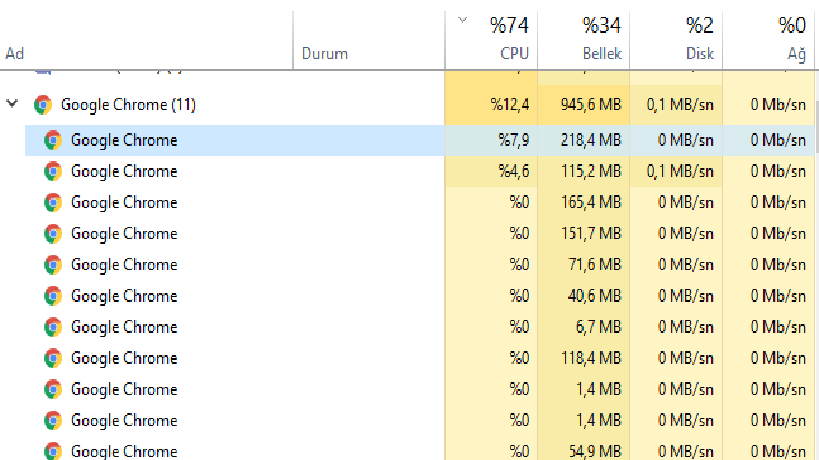Click the 115,2 MB memory cell
This screenshot has width=819, height=460.
[583, 171]
